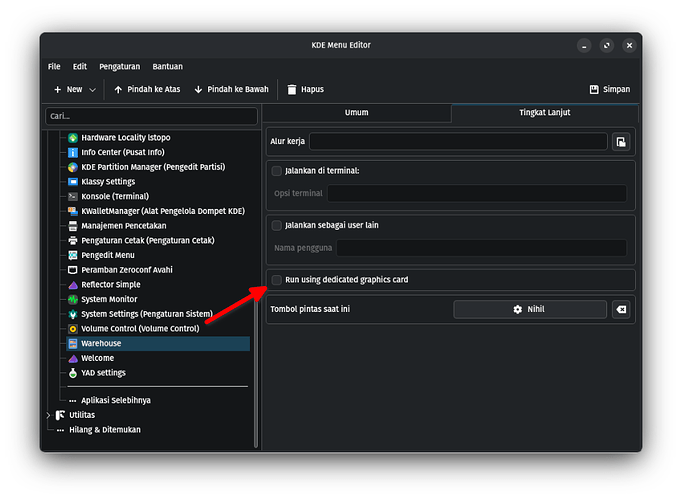The image size is (682, 500).
Task: Click the Hapus trash icon
Action: click(292, 90)
